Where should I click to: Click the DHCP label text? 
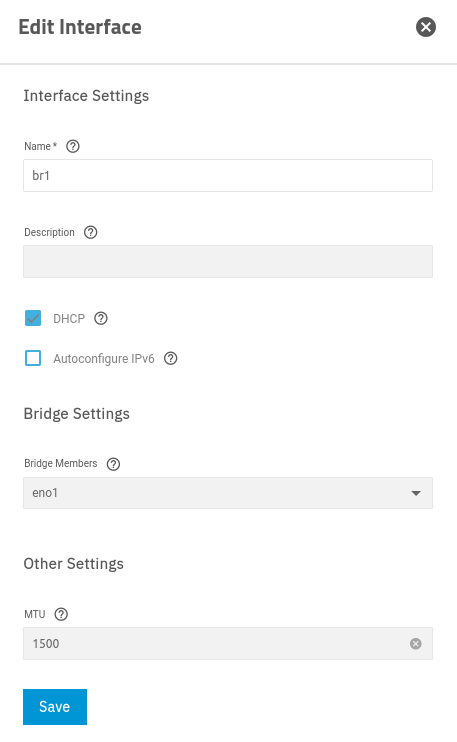point(69,319)
